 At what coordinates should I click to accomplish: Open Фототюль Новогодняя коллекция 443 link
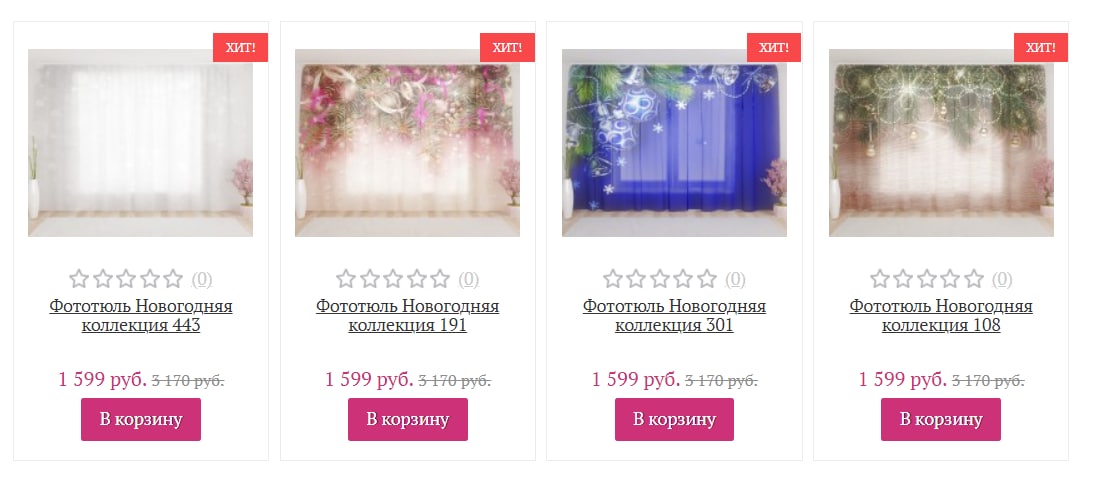pyautogui.click(x=141, y=316)
